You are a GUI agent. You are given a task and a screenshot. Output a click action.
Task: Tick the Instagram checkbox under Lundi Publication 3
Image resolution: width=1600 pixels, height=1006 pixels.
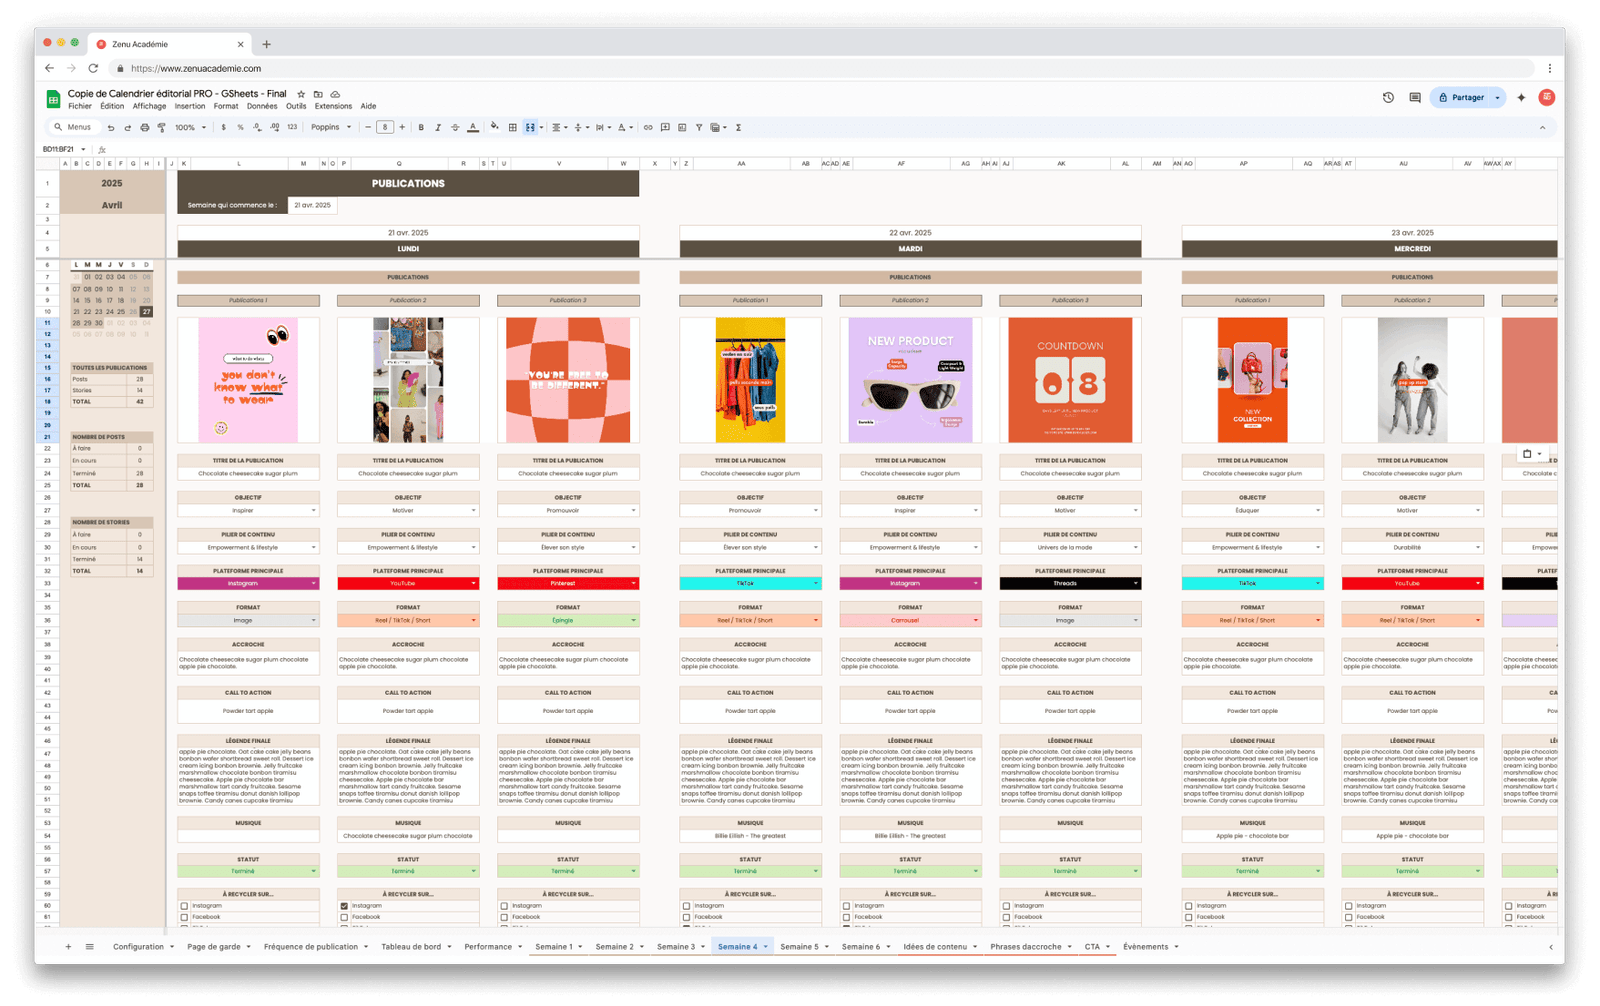coord(504,906)
